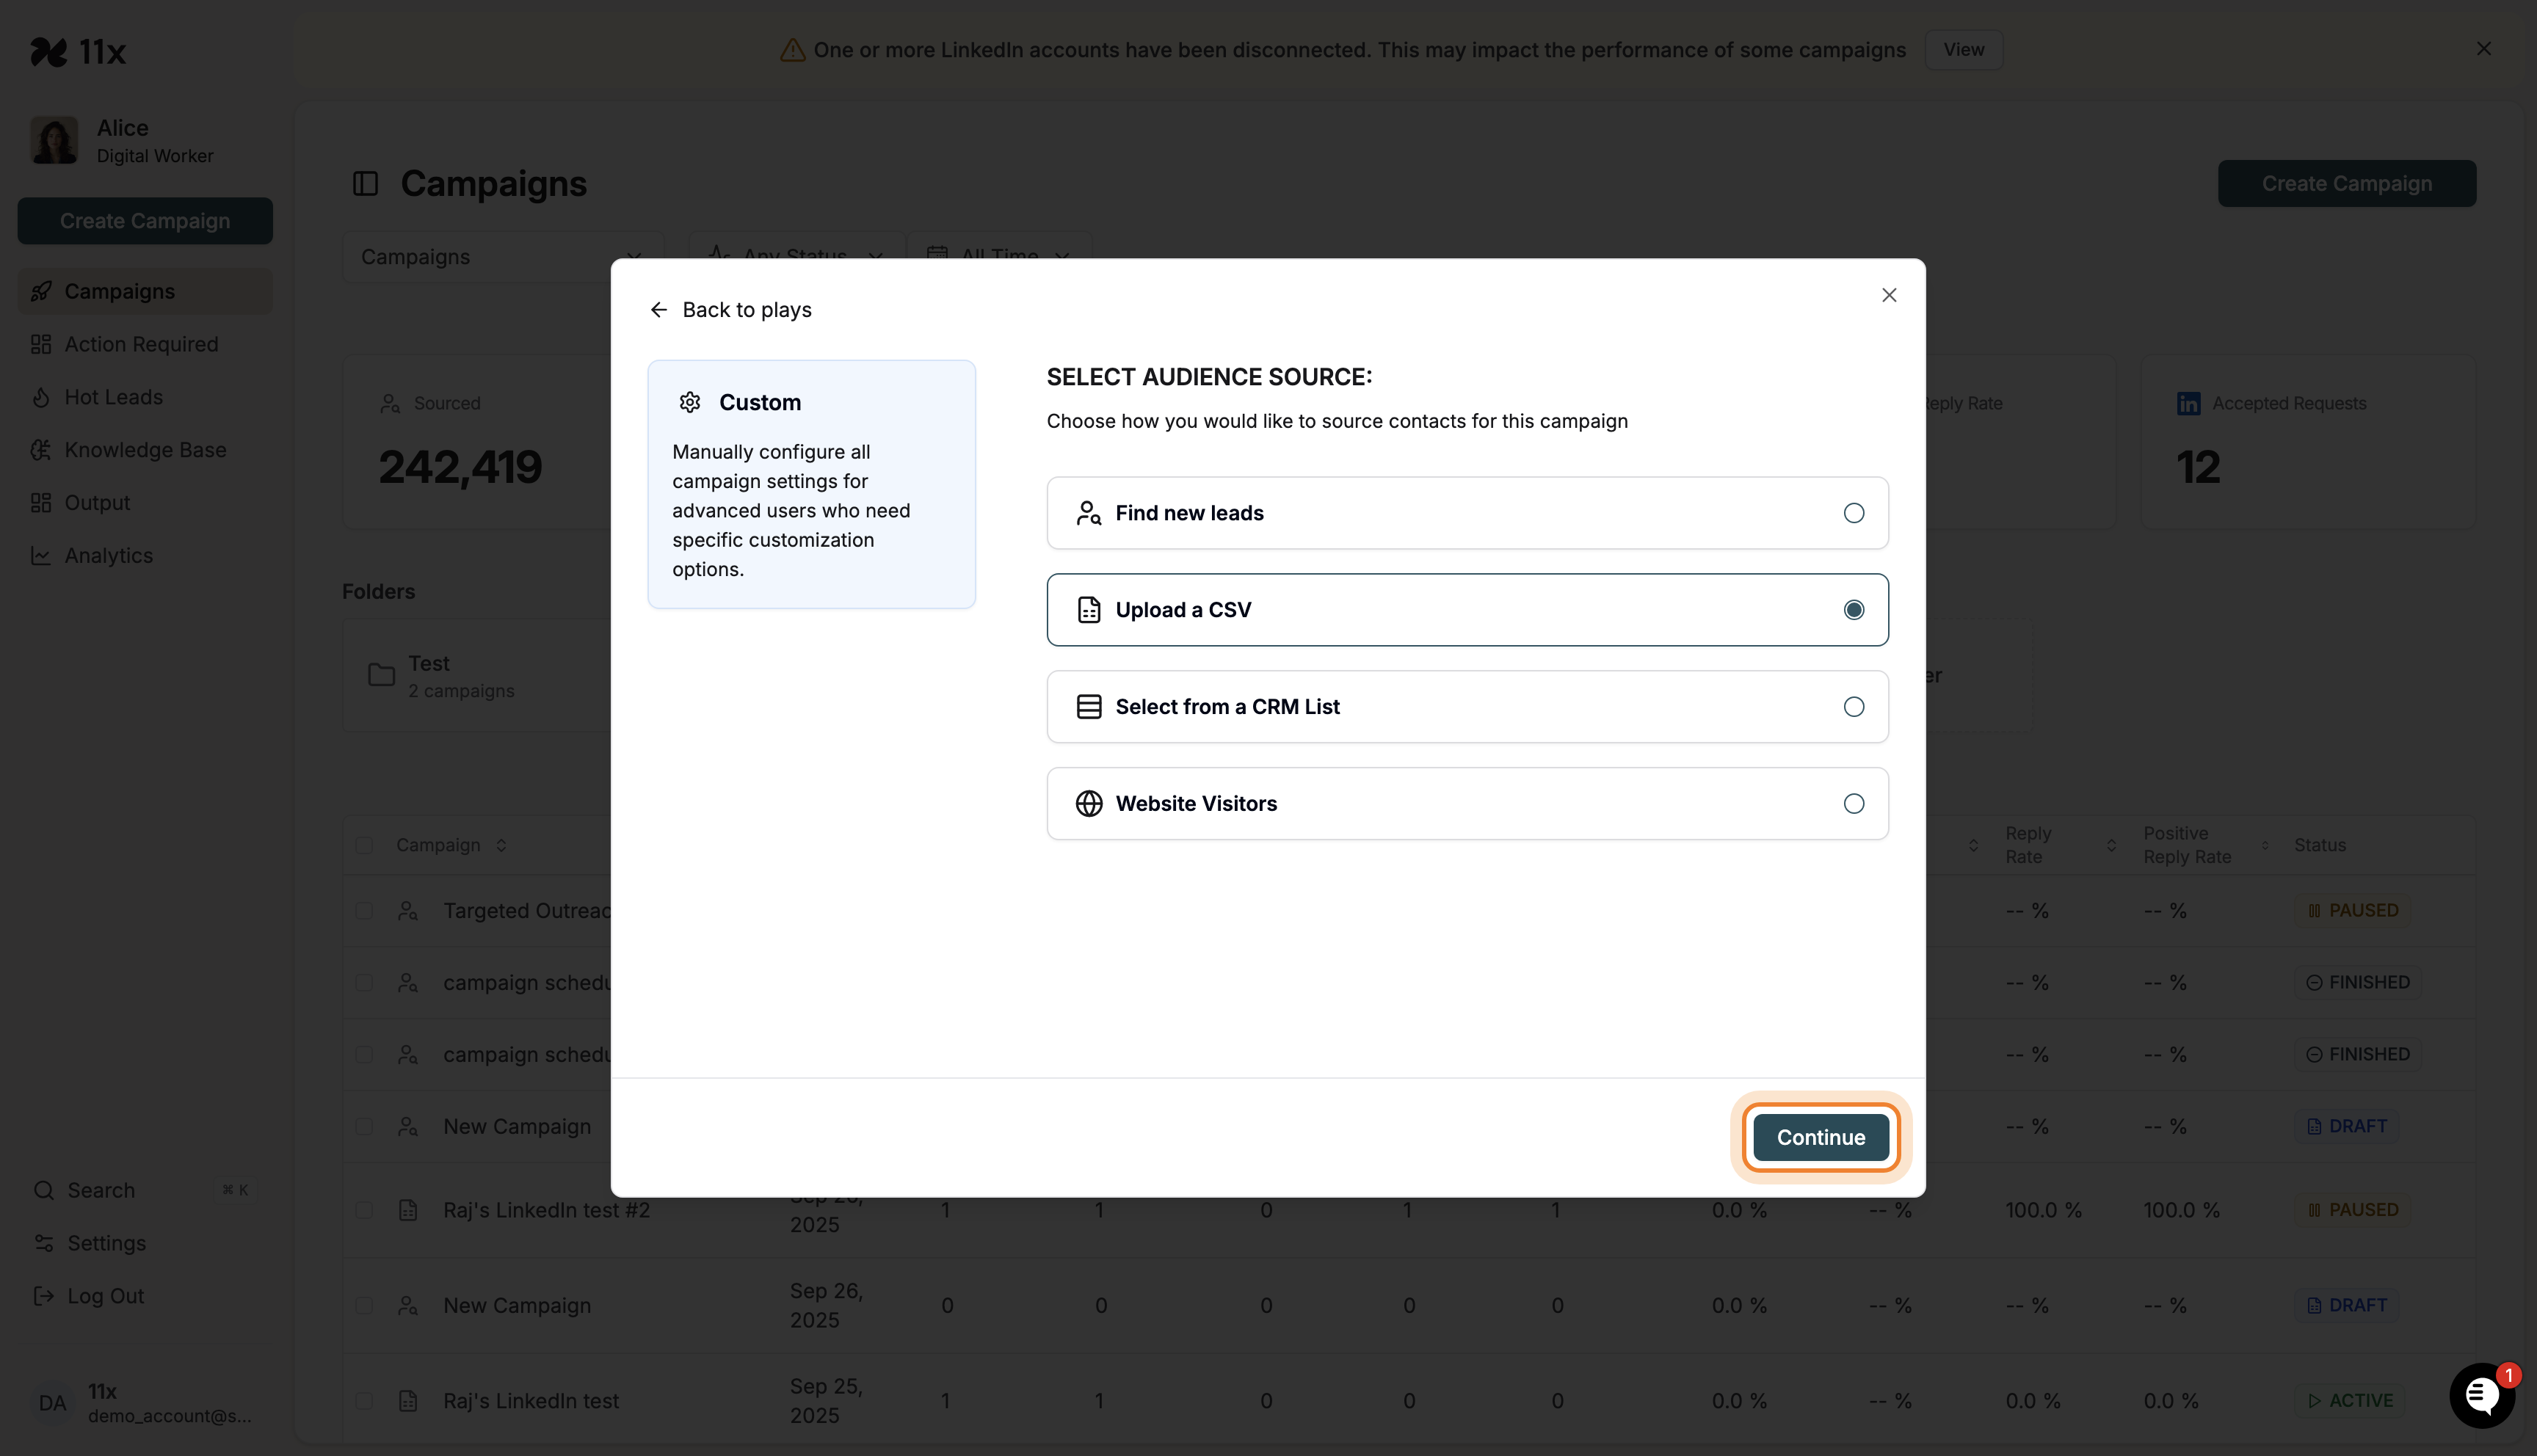Image resolution: width=2537 pixels, height=1456 pixels.
Task: View the disconnected LinkedIn accounts warning
Action: [1963, 49]
